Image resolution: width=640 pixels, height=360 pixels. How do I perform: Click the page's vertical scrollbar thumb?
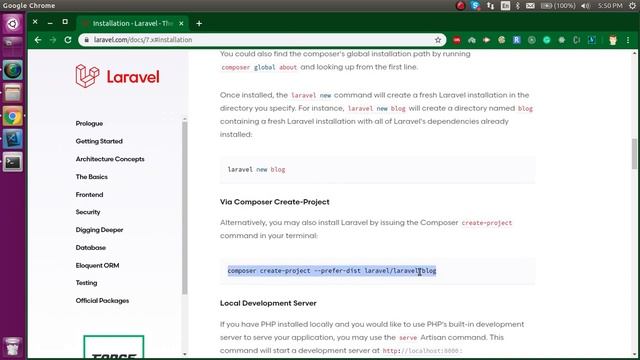pos(634,154)
